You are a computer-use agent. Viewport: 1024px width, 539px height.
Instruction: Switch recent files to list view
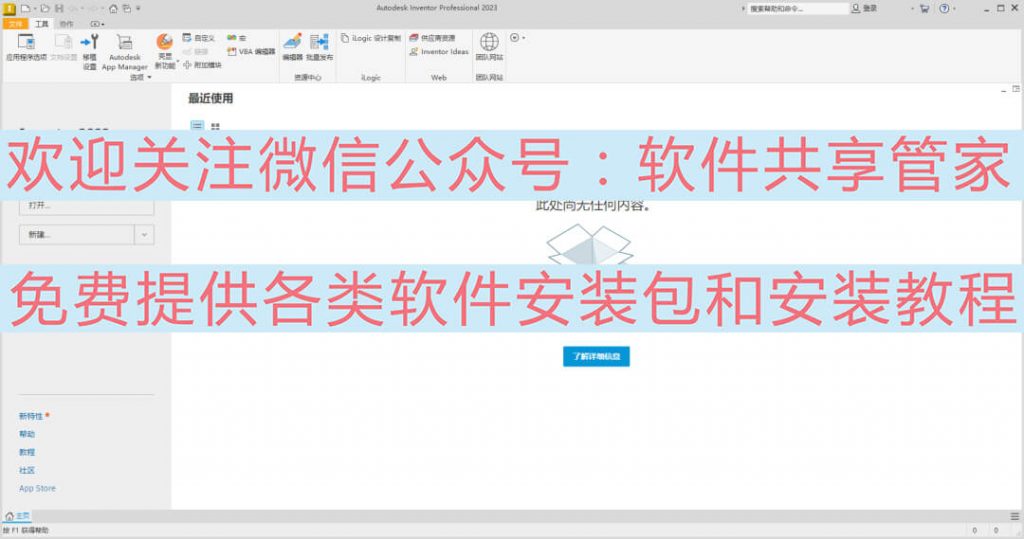click(x=197, y=126)
